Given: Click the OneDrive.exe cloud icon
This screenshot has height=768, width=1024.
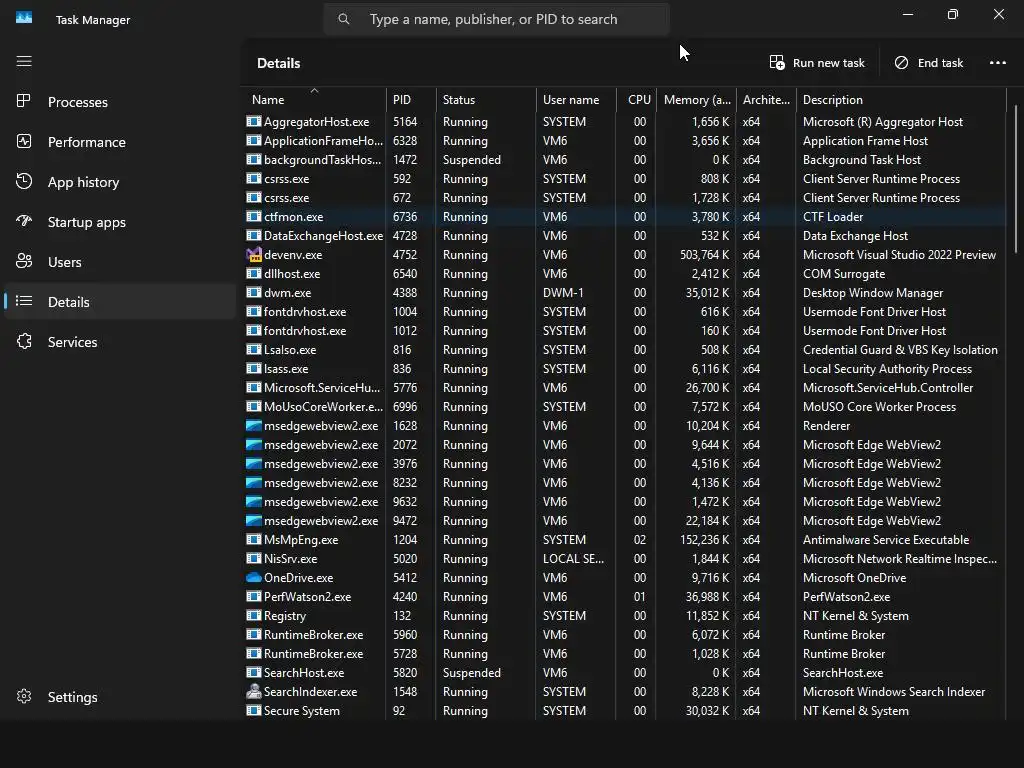Looking at the screenshot, I should pyautogui.click(x=253, y=577).
